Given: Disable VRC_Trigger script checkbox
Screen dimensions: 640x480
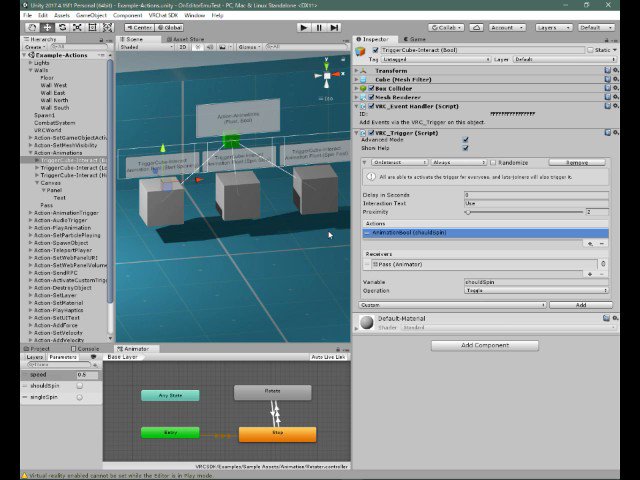Looking at the screenshot, I should tap(371, 133).
